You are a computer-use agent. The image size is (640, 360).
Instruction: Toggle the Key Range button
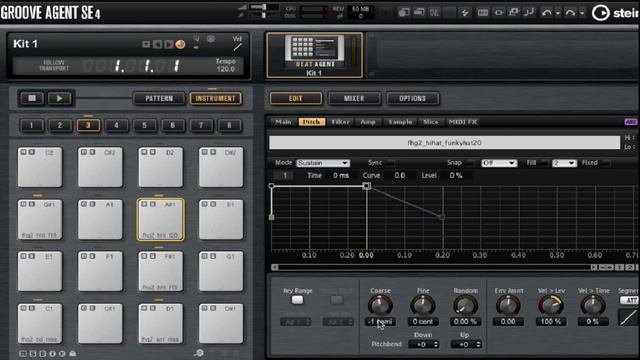[x=297, y=300]
